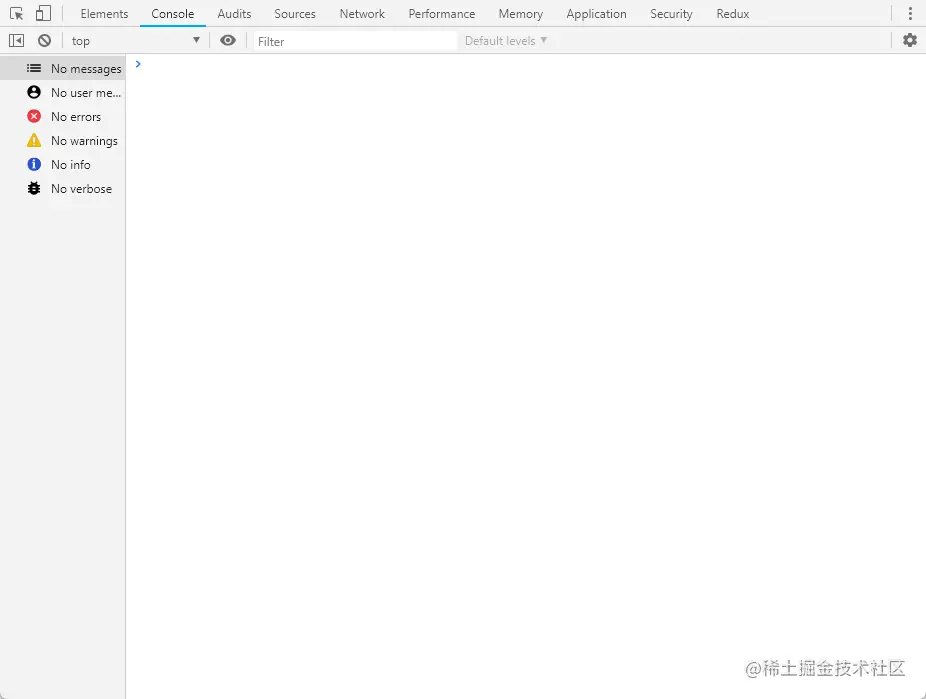Click the yellow warning triangle icon
This screenshot has width=926, height=699.
[34, 140]
